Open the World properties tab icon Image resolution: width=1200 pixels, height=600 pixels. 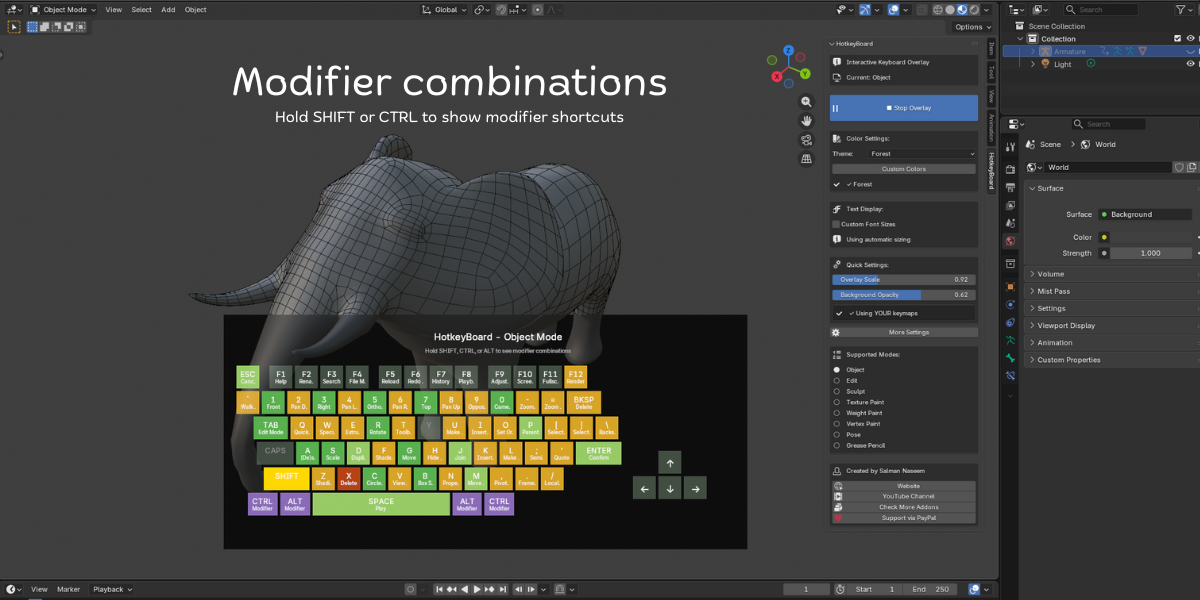click(1010, 241)
